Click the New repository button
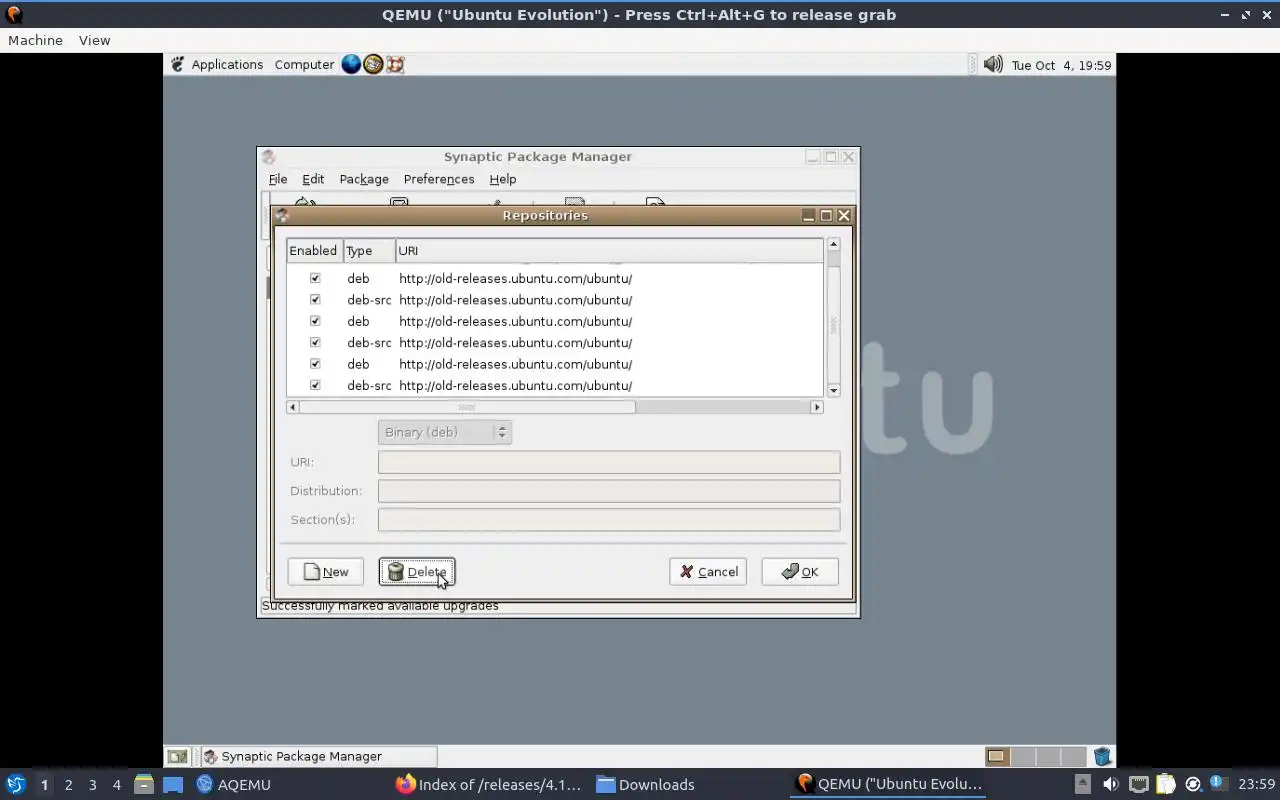 [x=326, y=572]
